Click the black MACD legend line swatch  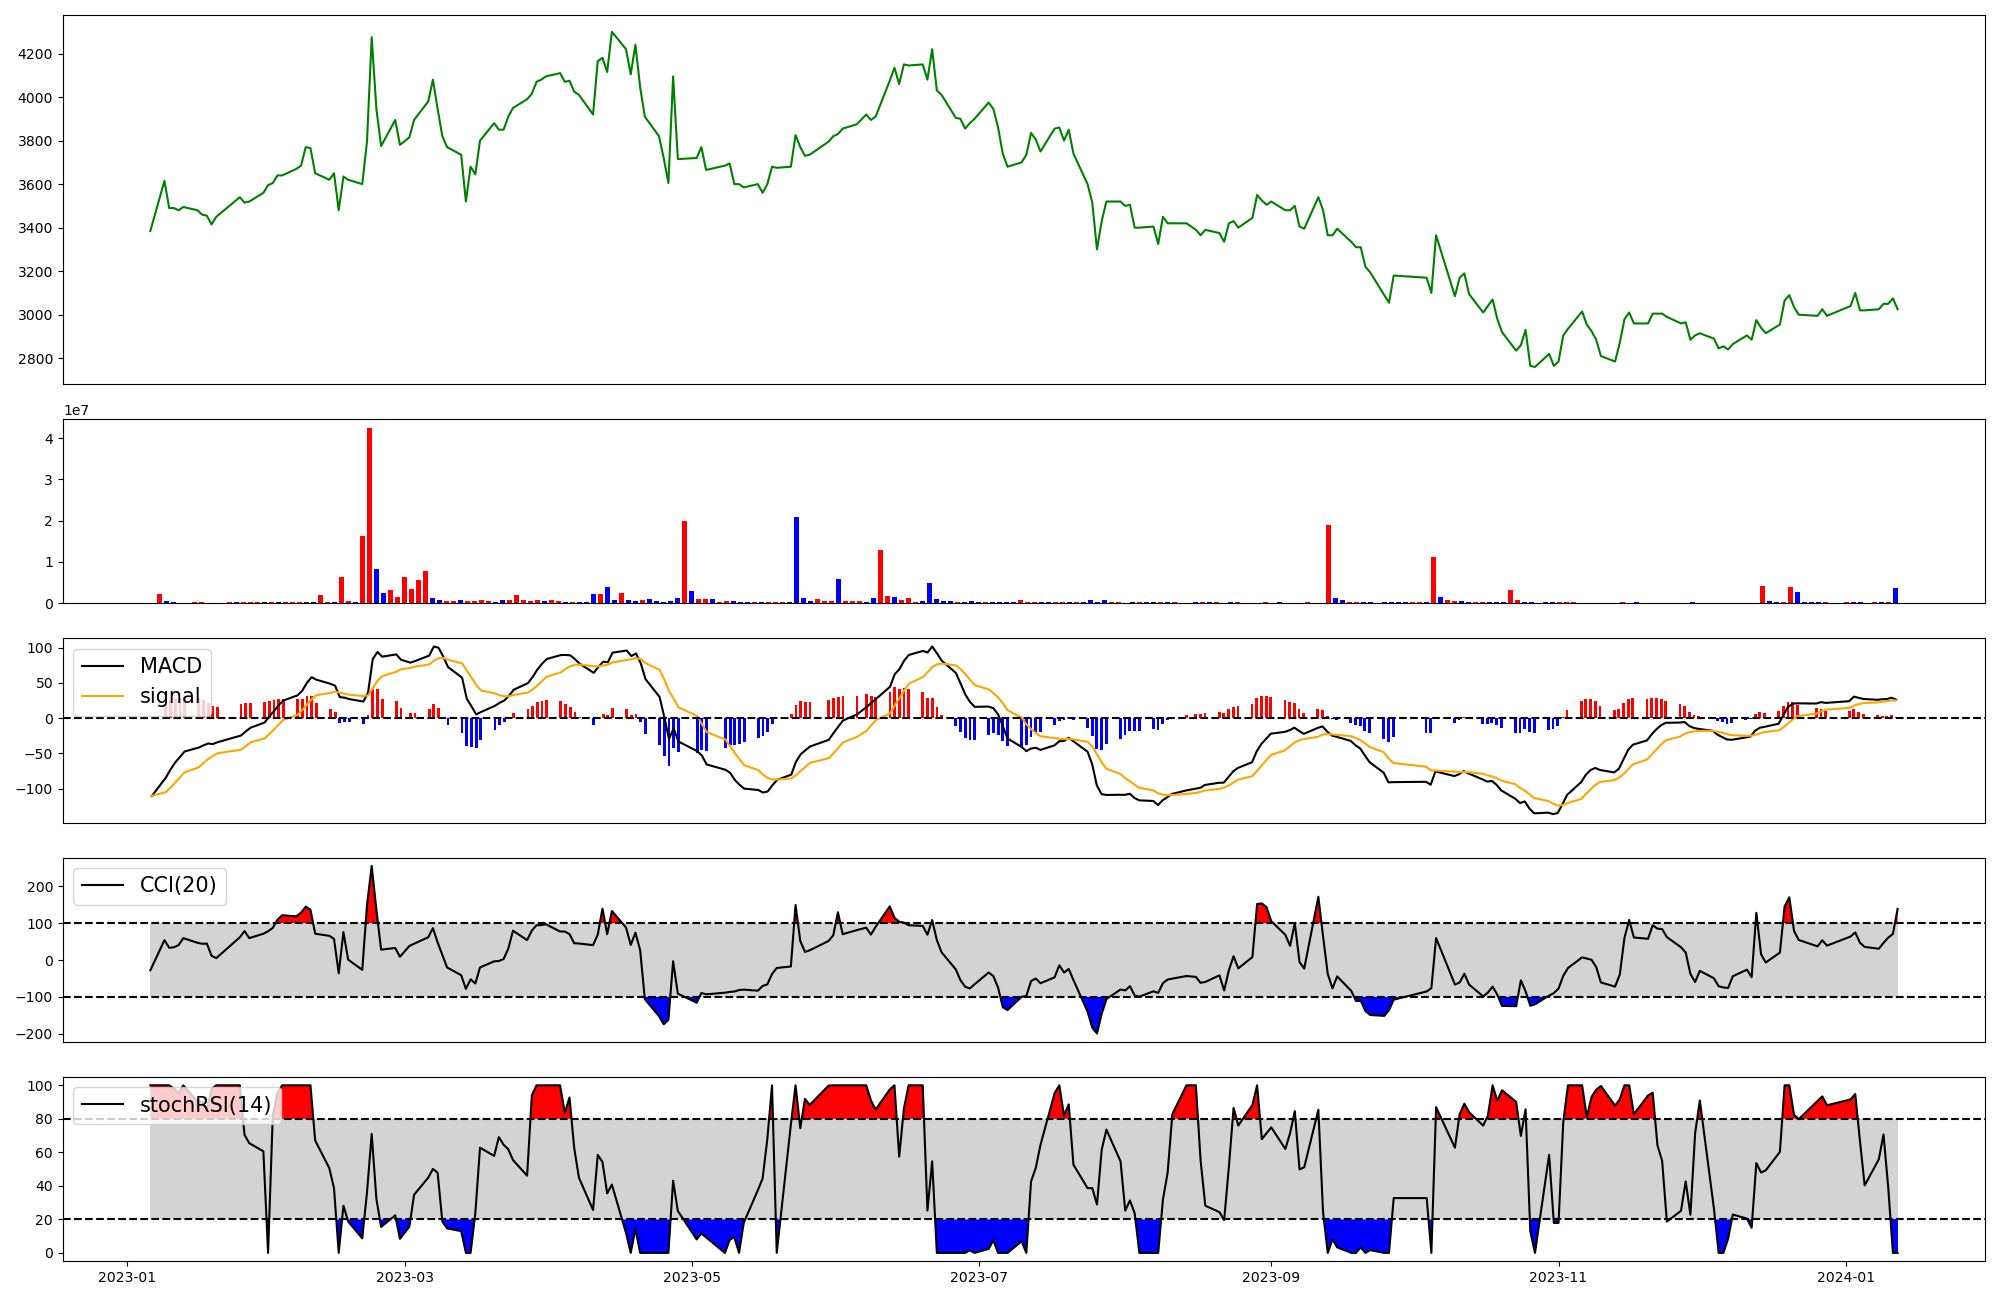pos(102,666)
